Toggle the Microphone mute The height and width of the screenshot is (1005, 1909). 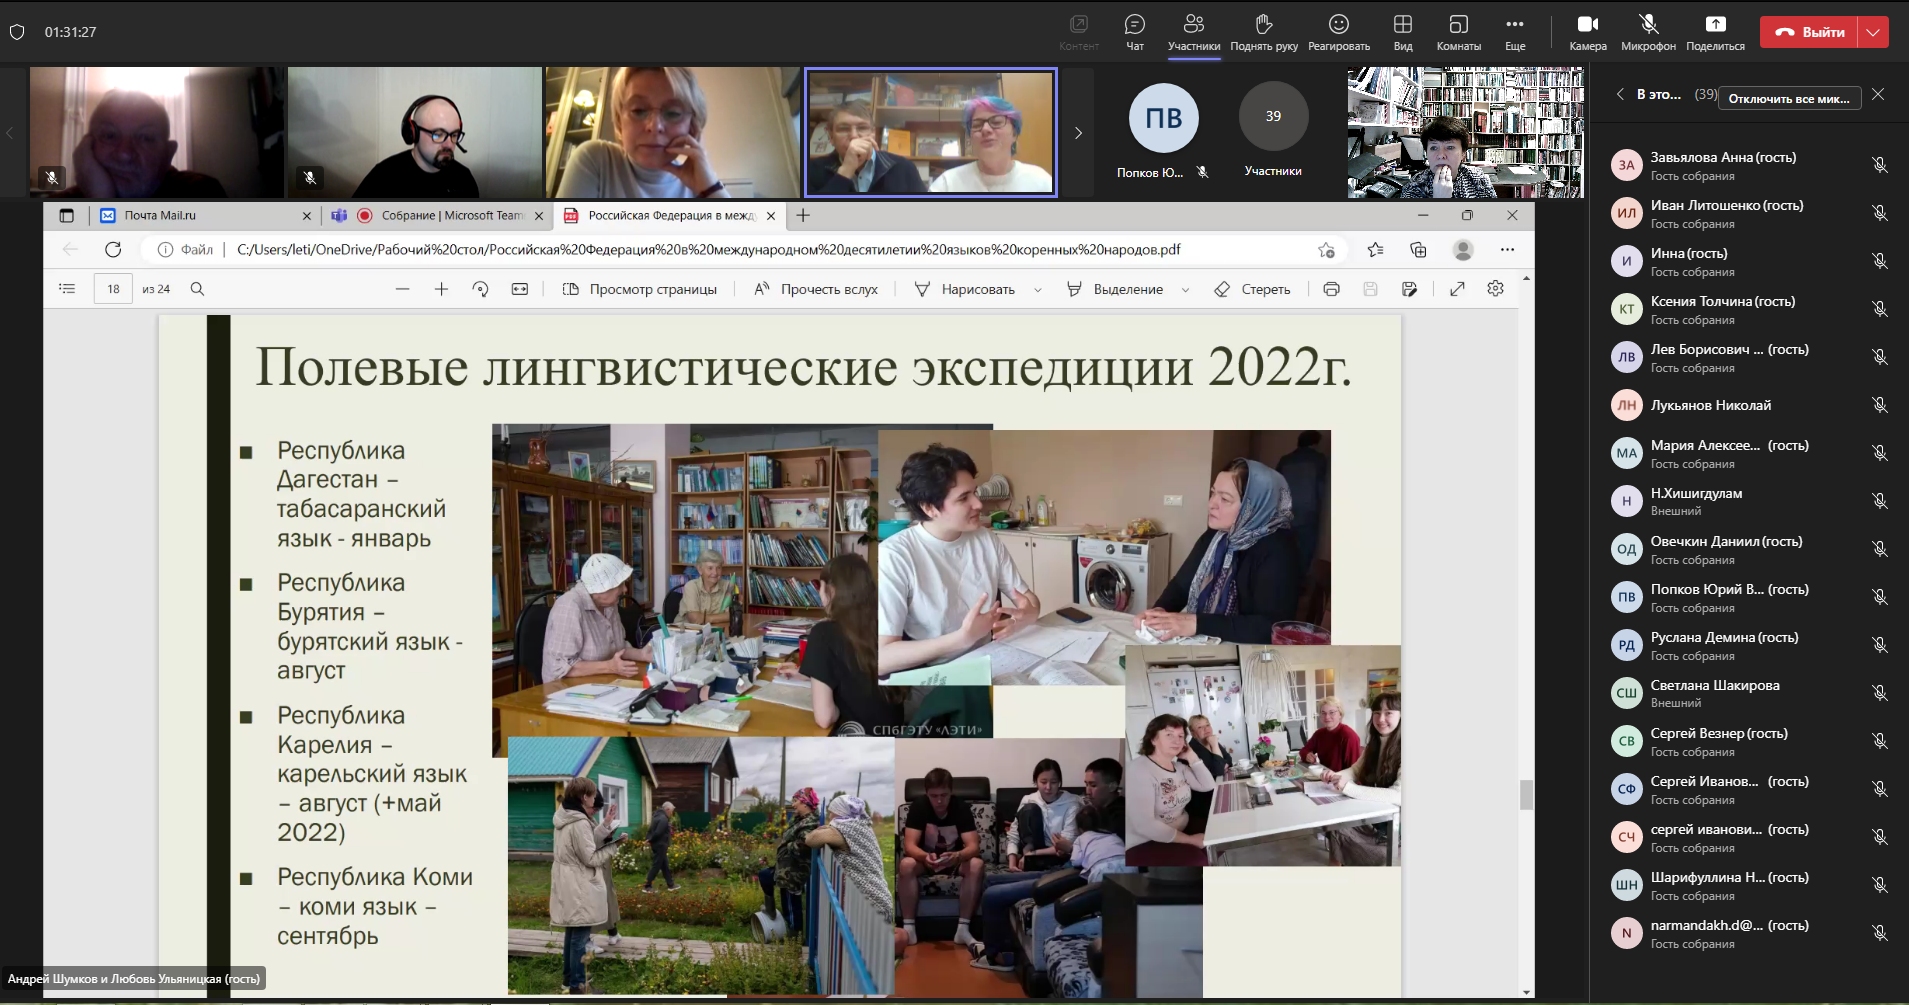(1648, 31)
